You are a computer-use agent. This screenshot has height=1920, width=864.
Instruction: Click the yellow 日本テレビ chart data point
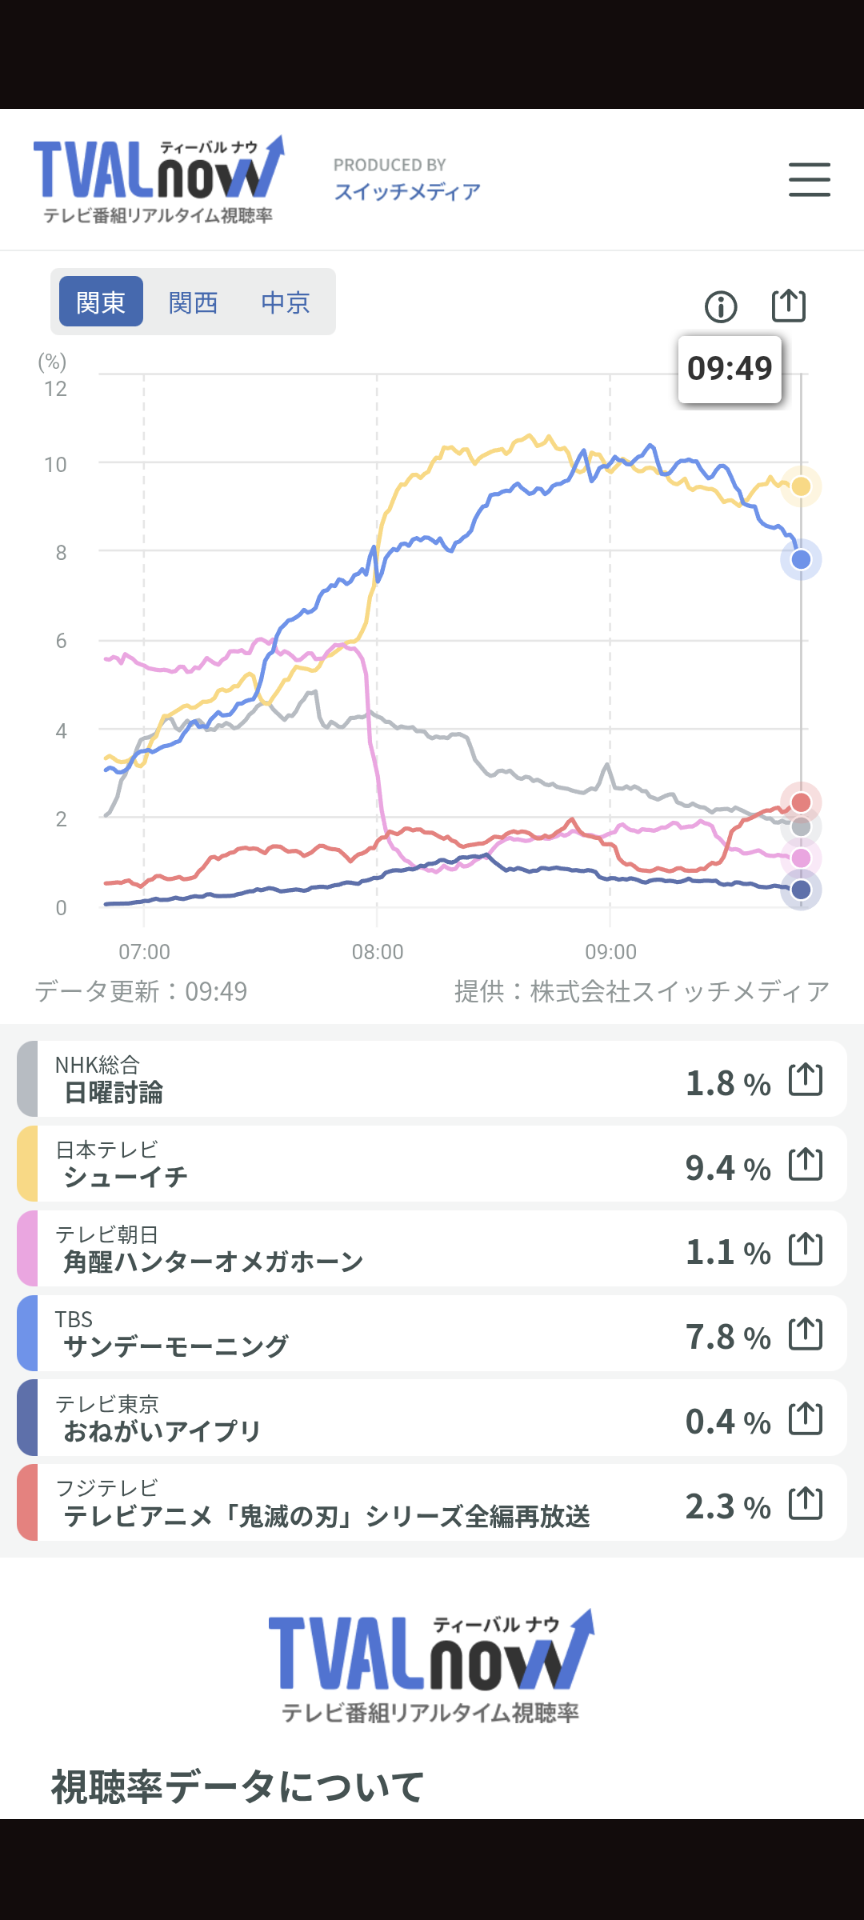click(801, 487)
